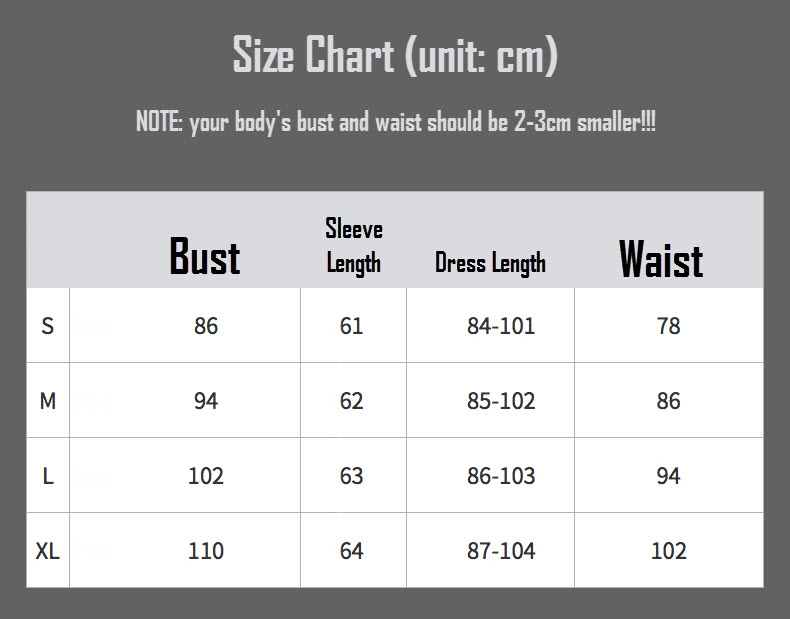This screenshot has height=619, width=790.
Task: Click the waist value 78 cell
Action: tap(669, 326)
